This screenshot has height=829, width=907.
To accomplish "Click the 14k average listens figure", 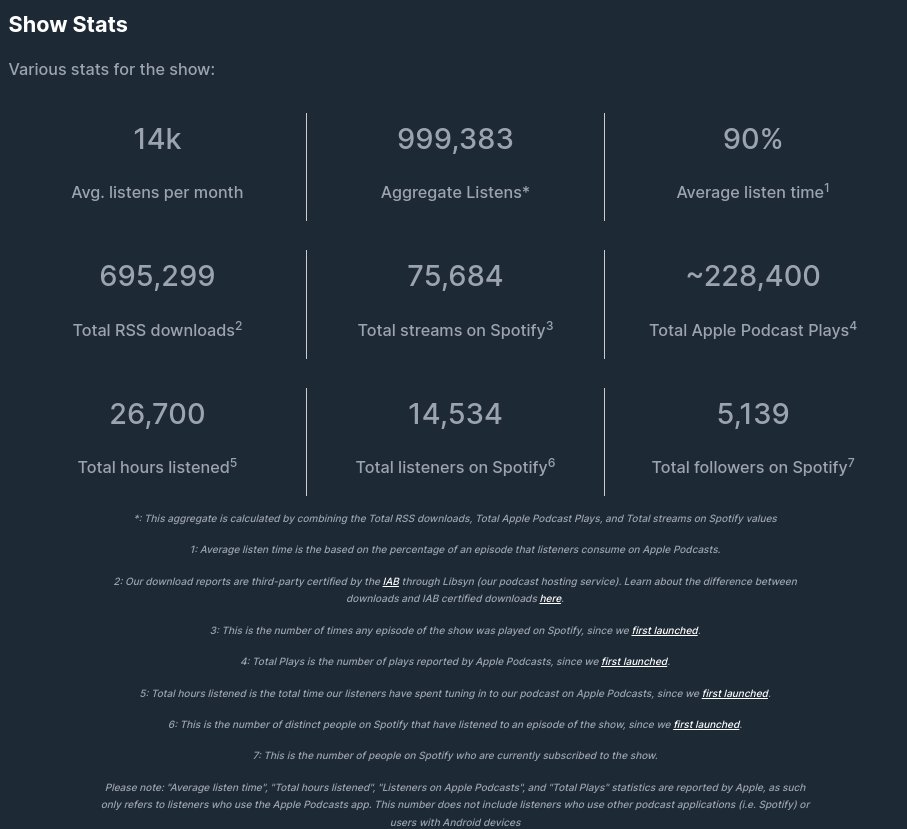I will (x=157, y=139).
